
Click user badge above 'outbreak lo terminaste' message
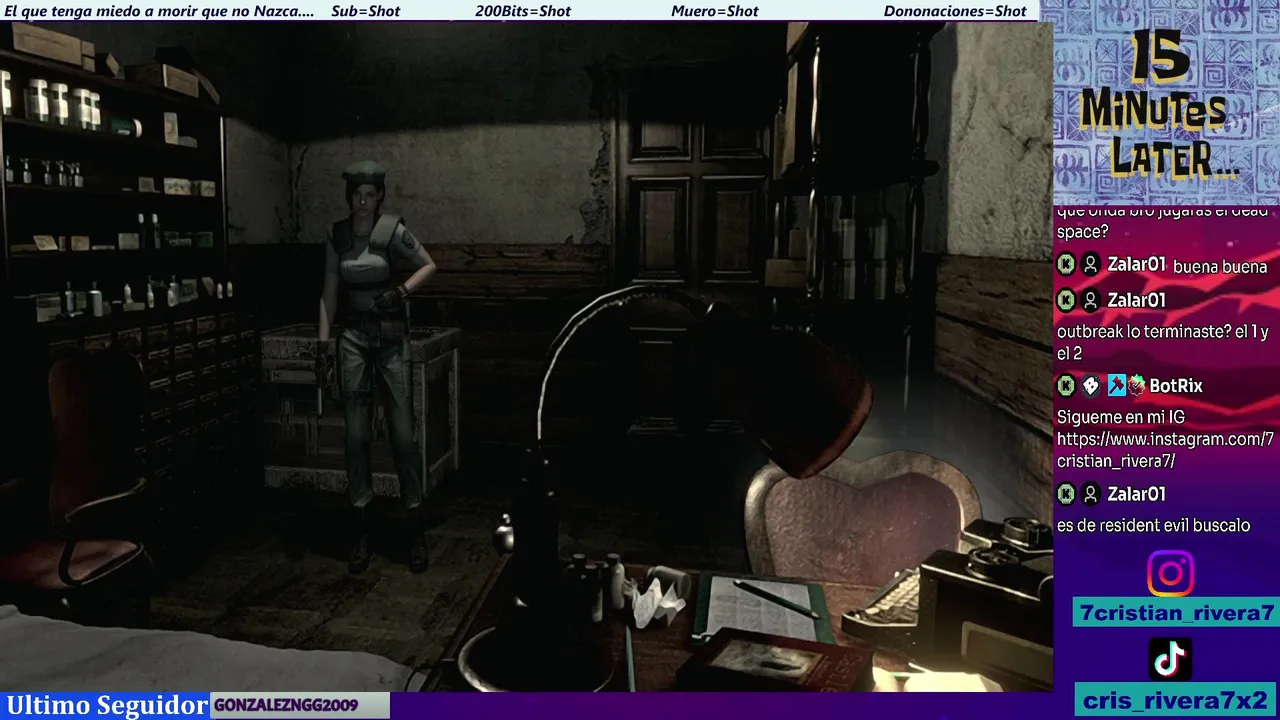point(1091,300)
